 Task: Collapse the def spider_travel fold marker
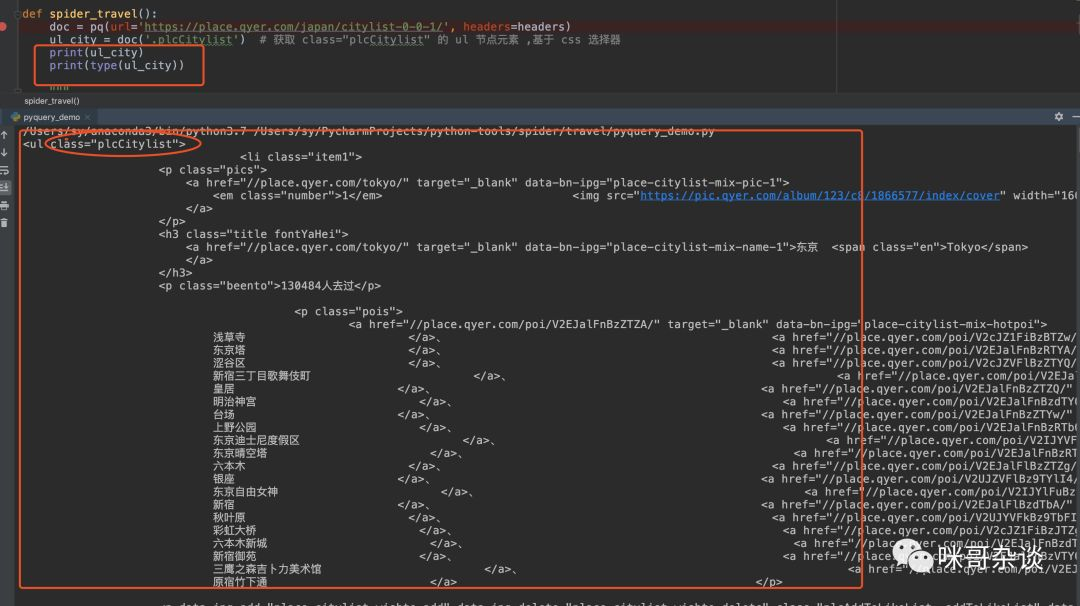pos(18,14)
